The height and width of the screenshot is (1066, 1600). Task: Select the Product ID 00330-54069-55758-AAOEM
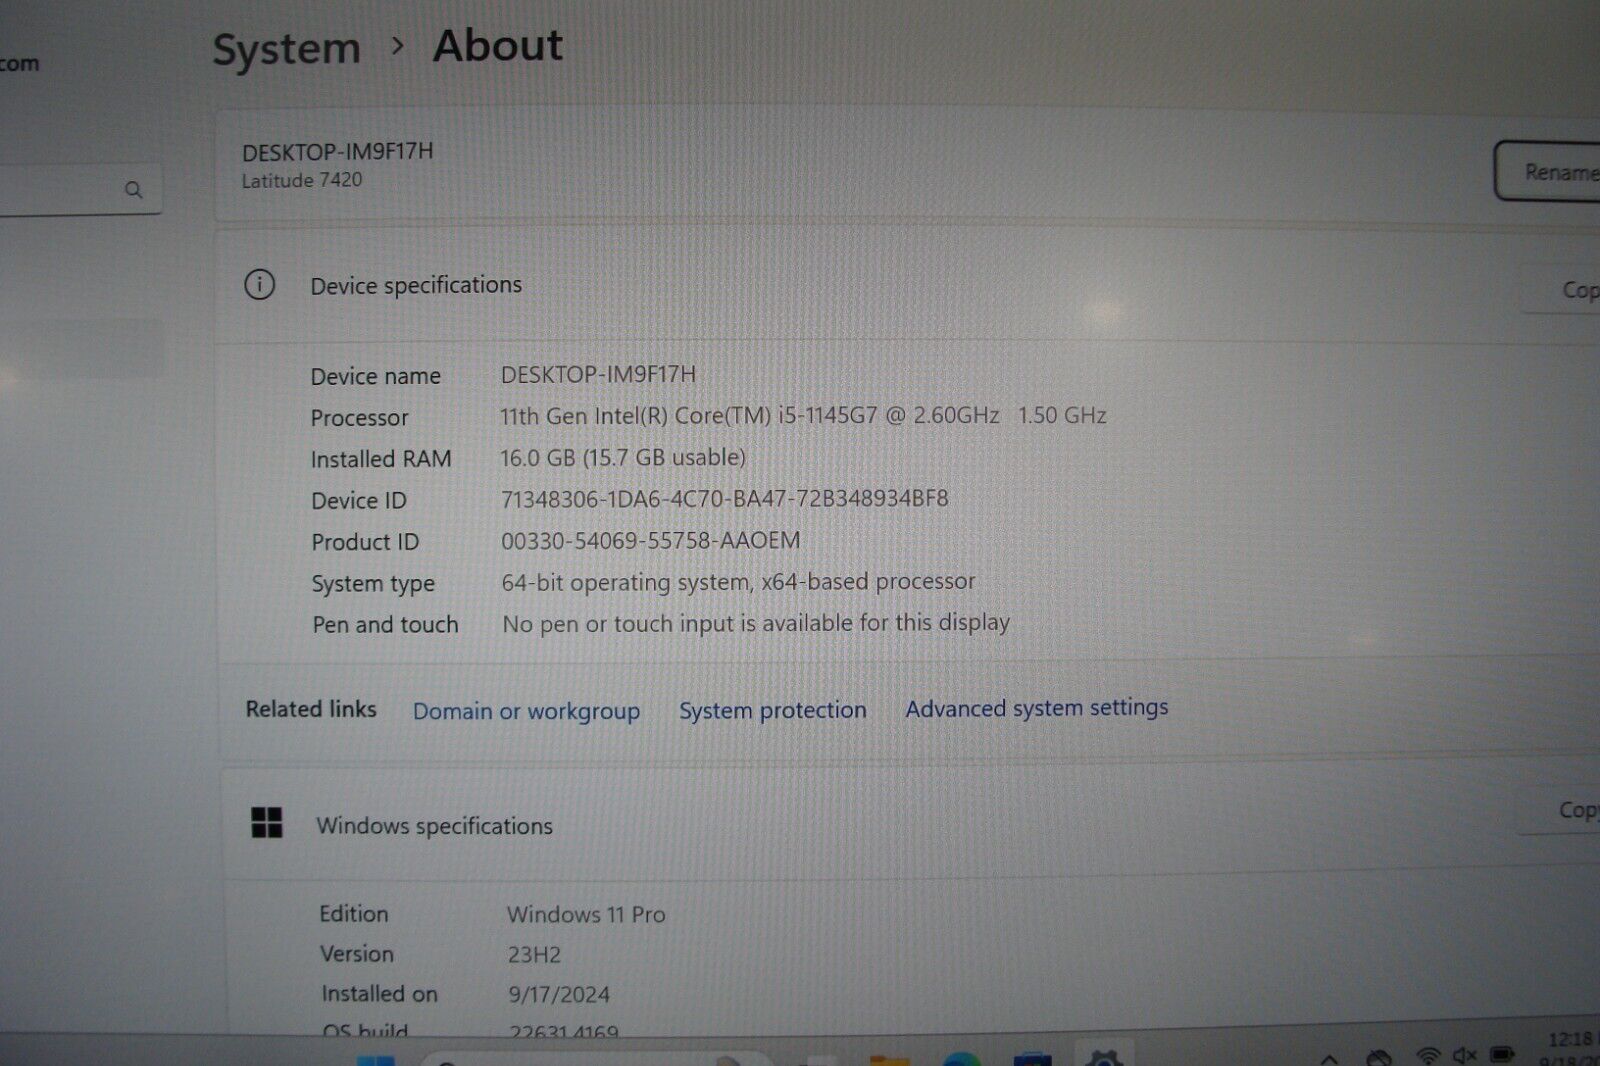pyautogui.click(x=650, y=540)
